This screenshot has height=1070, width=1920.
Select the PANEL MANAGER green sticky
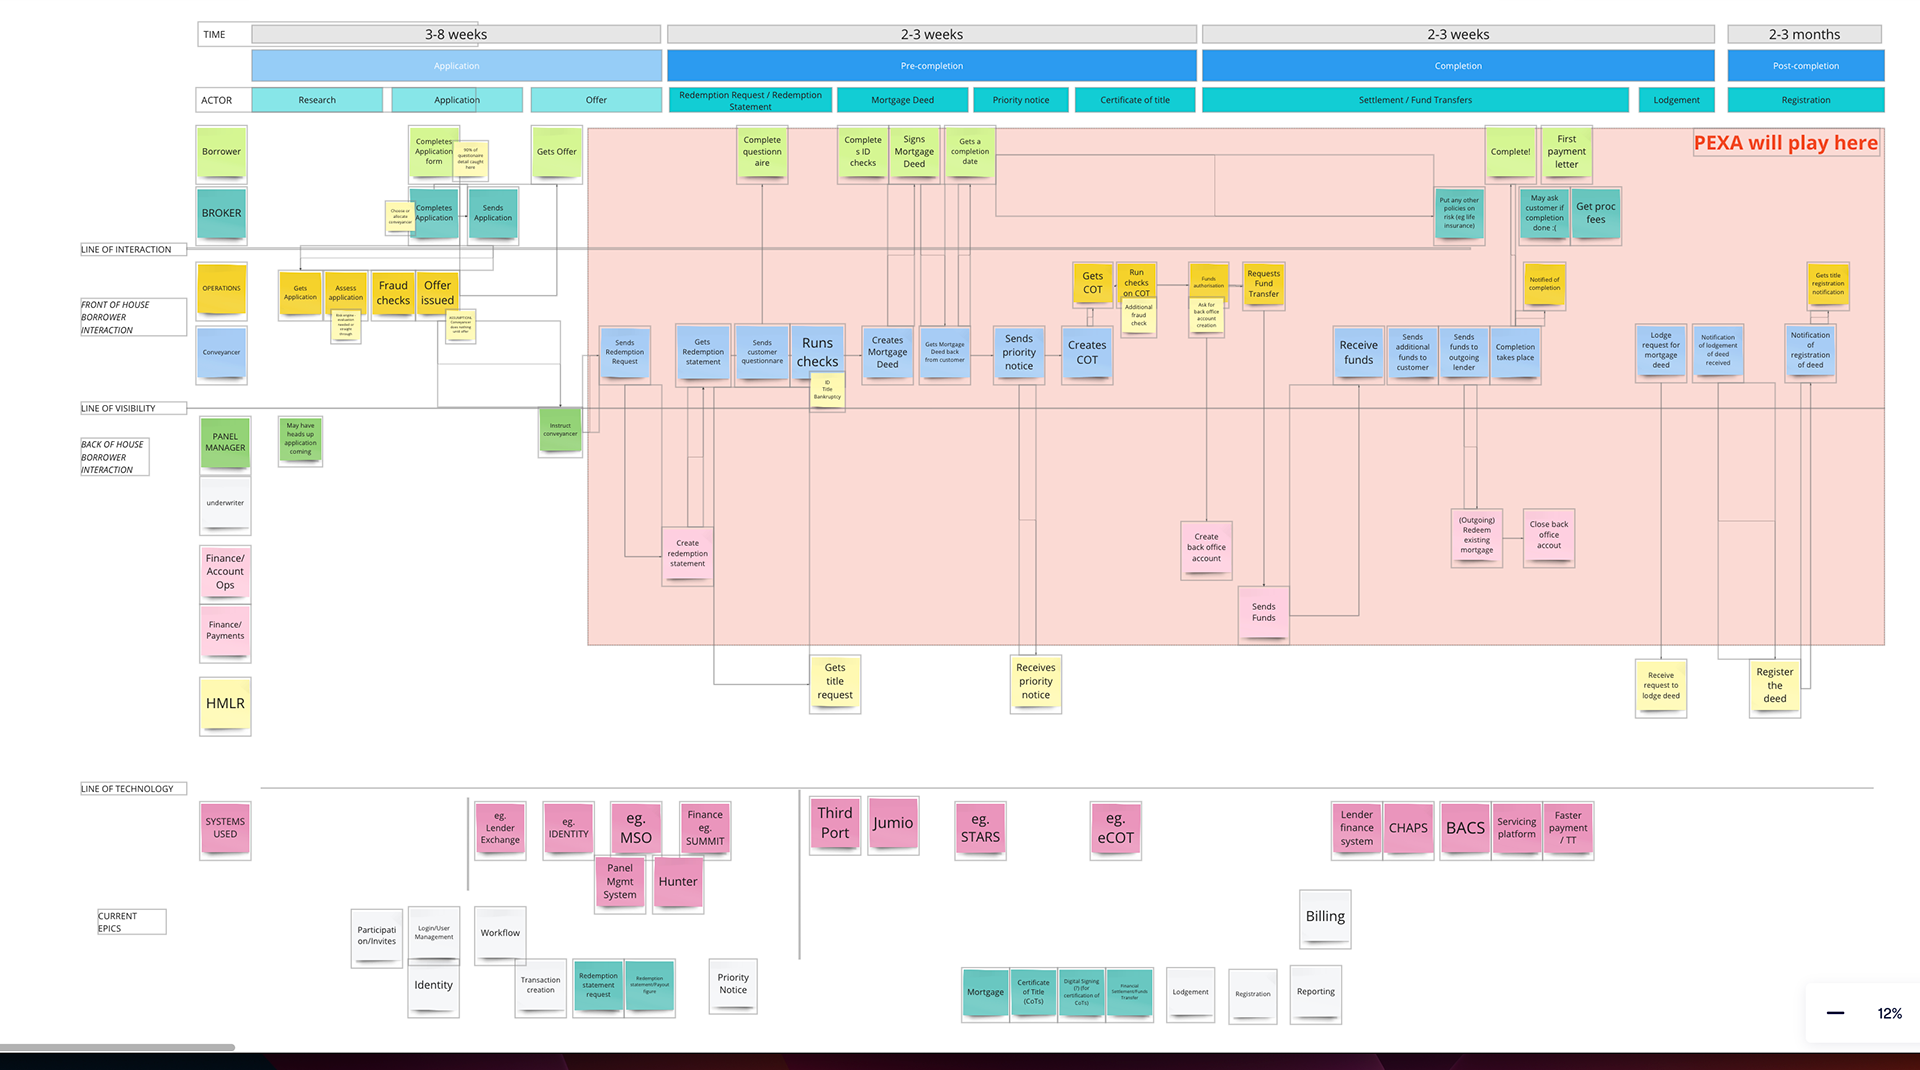(x=225, y=443)
